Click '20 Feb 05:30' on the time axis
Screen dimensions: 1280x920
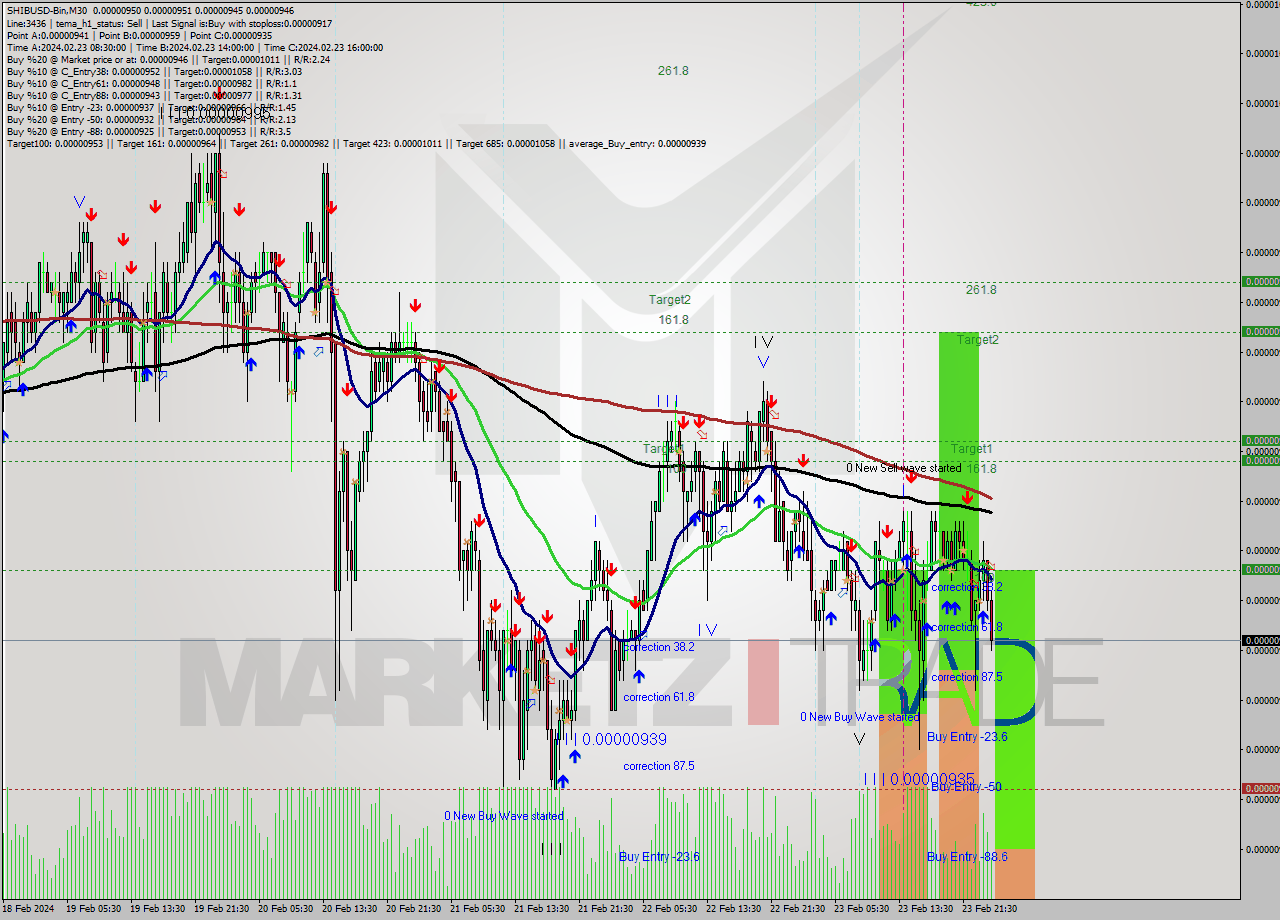[x=284, y=909]
